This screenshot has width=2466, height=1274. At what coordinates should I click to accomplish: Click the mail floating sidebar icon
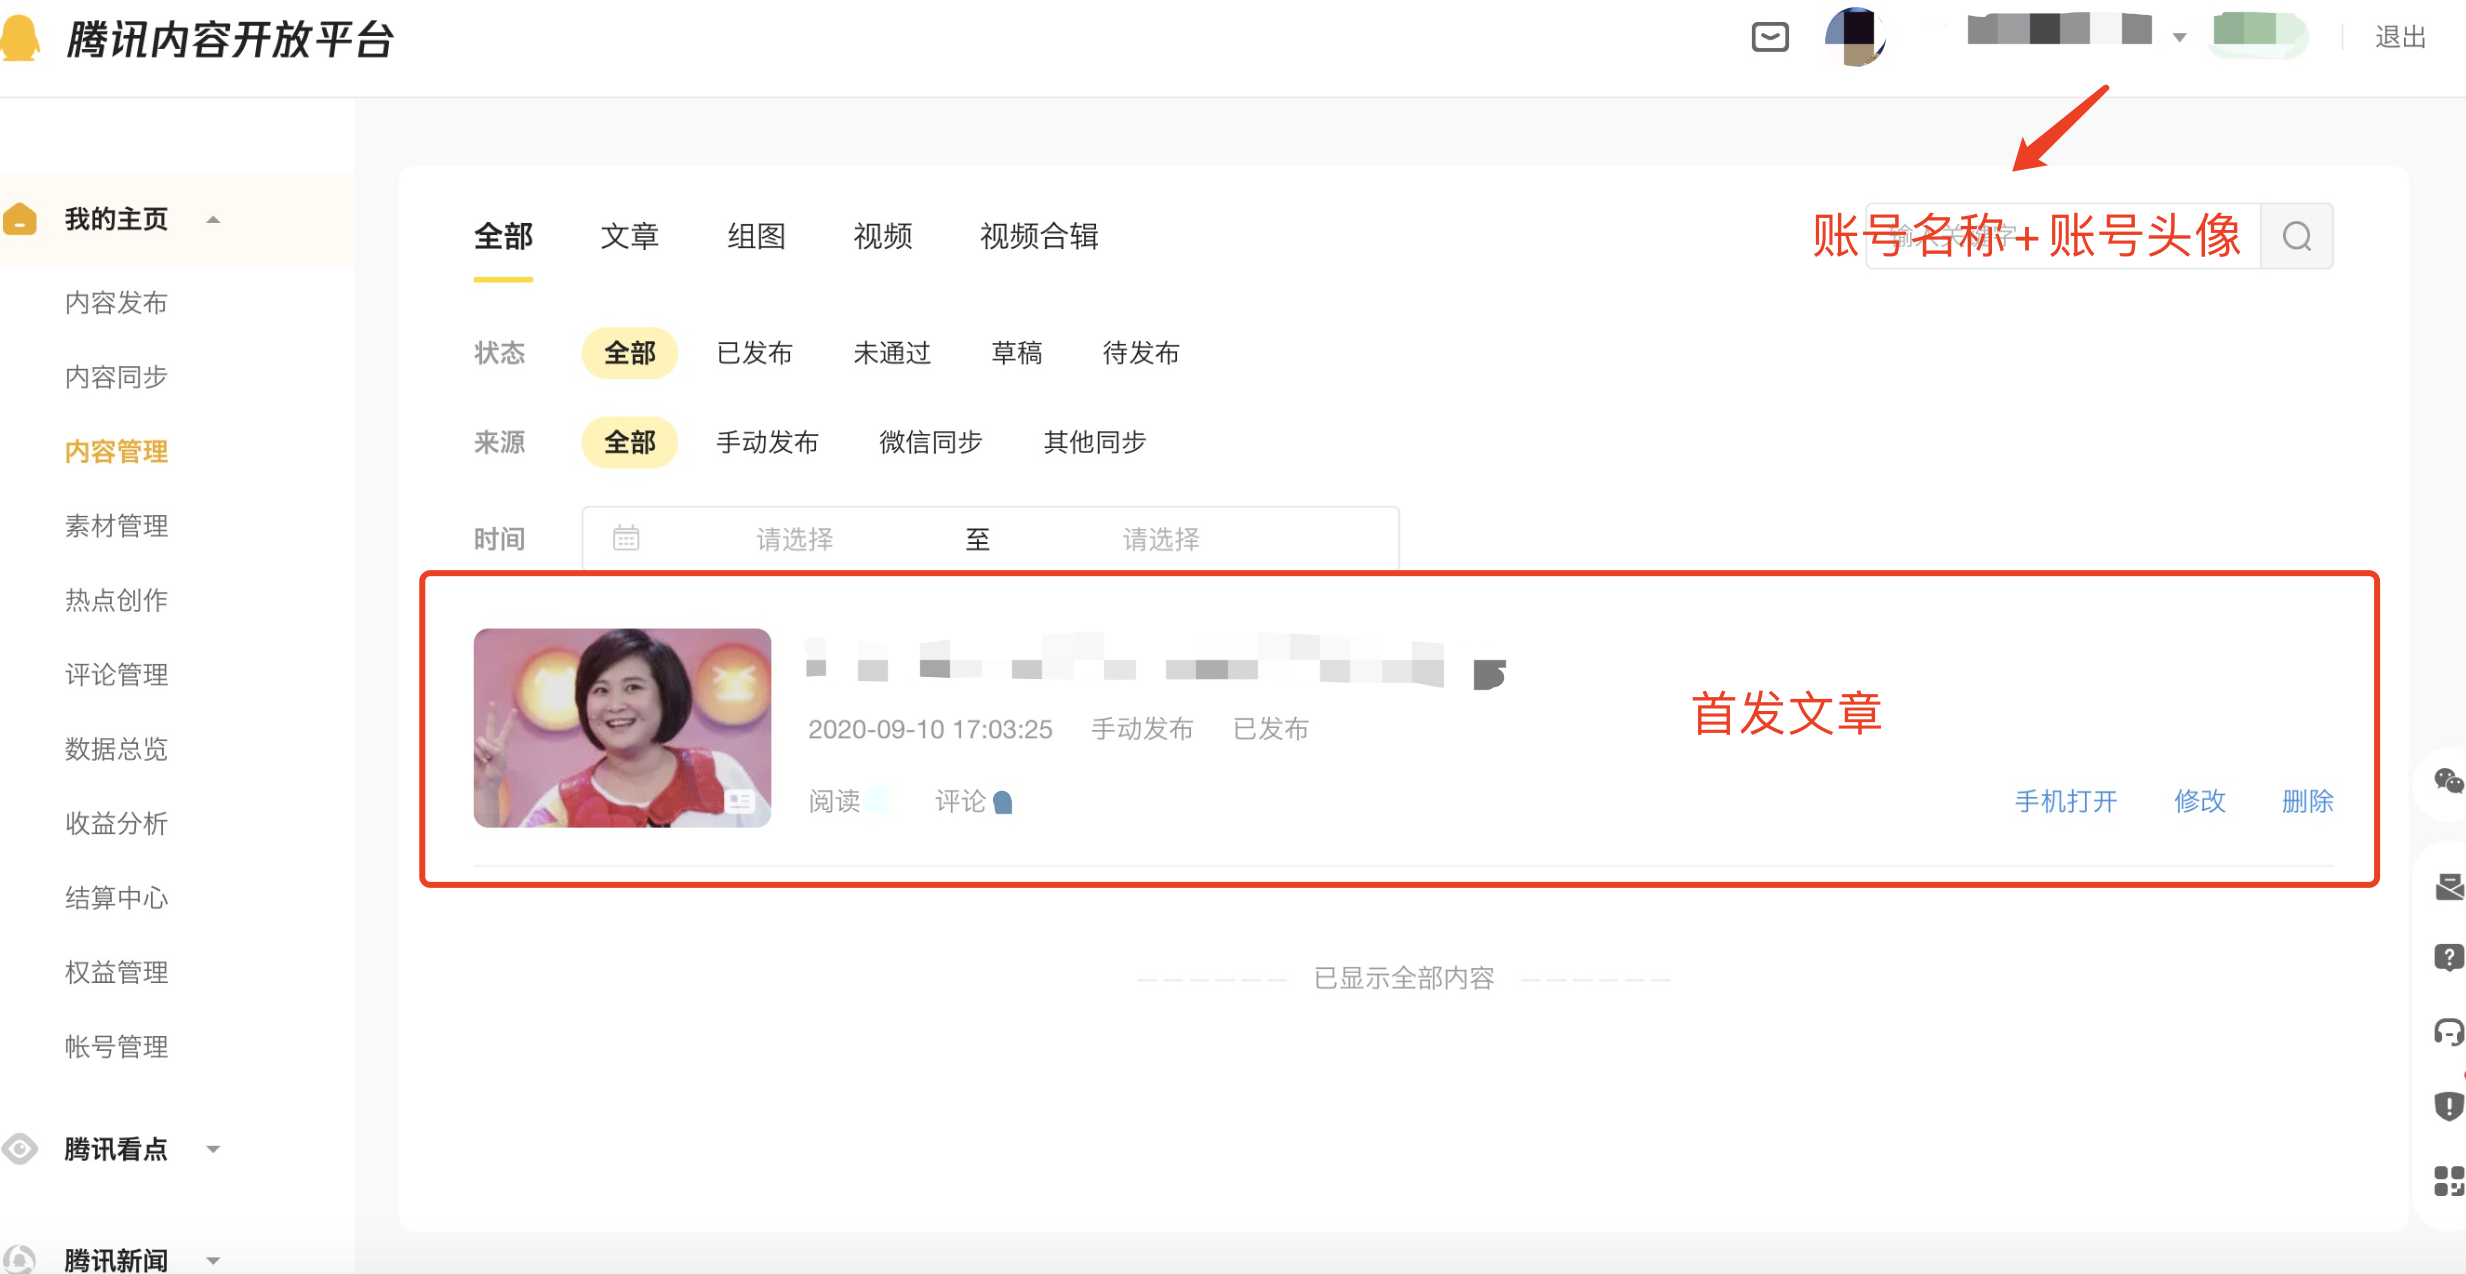click(2450, 886)
